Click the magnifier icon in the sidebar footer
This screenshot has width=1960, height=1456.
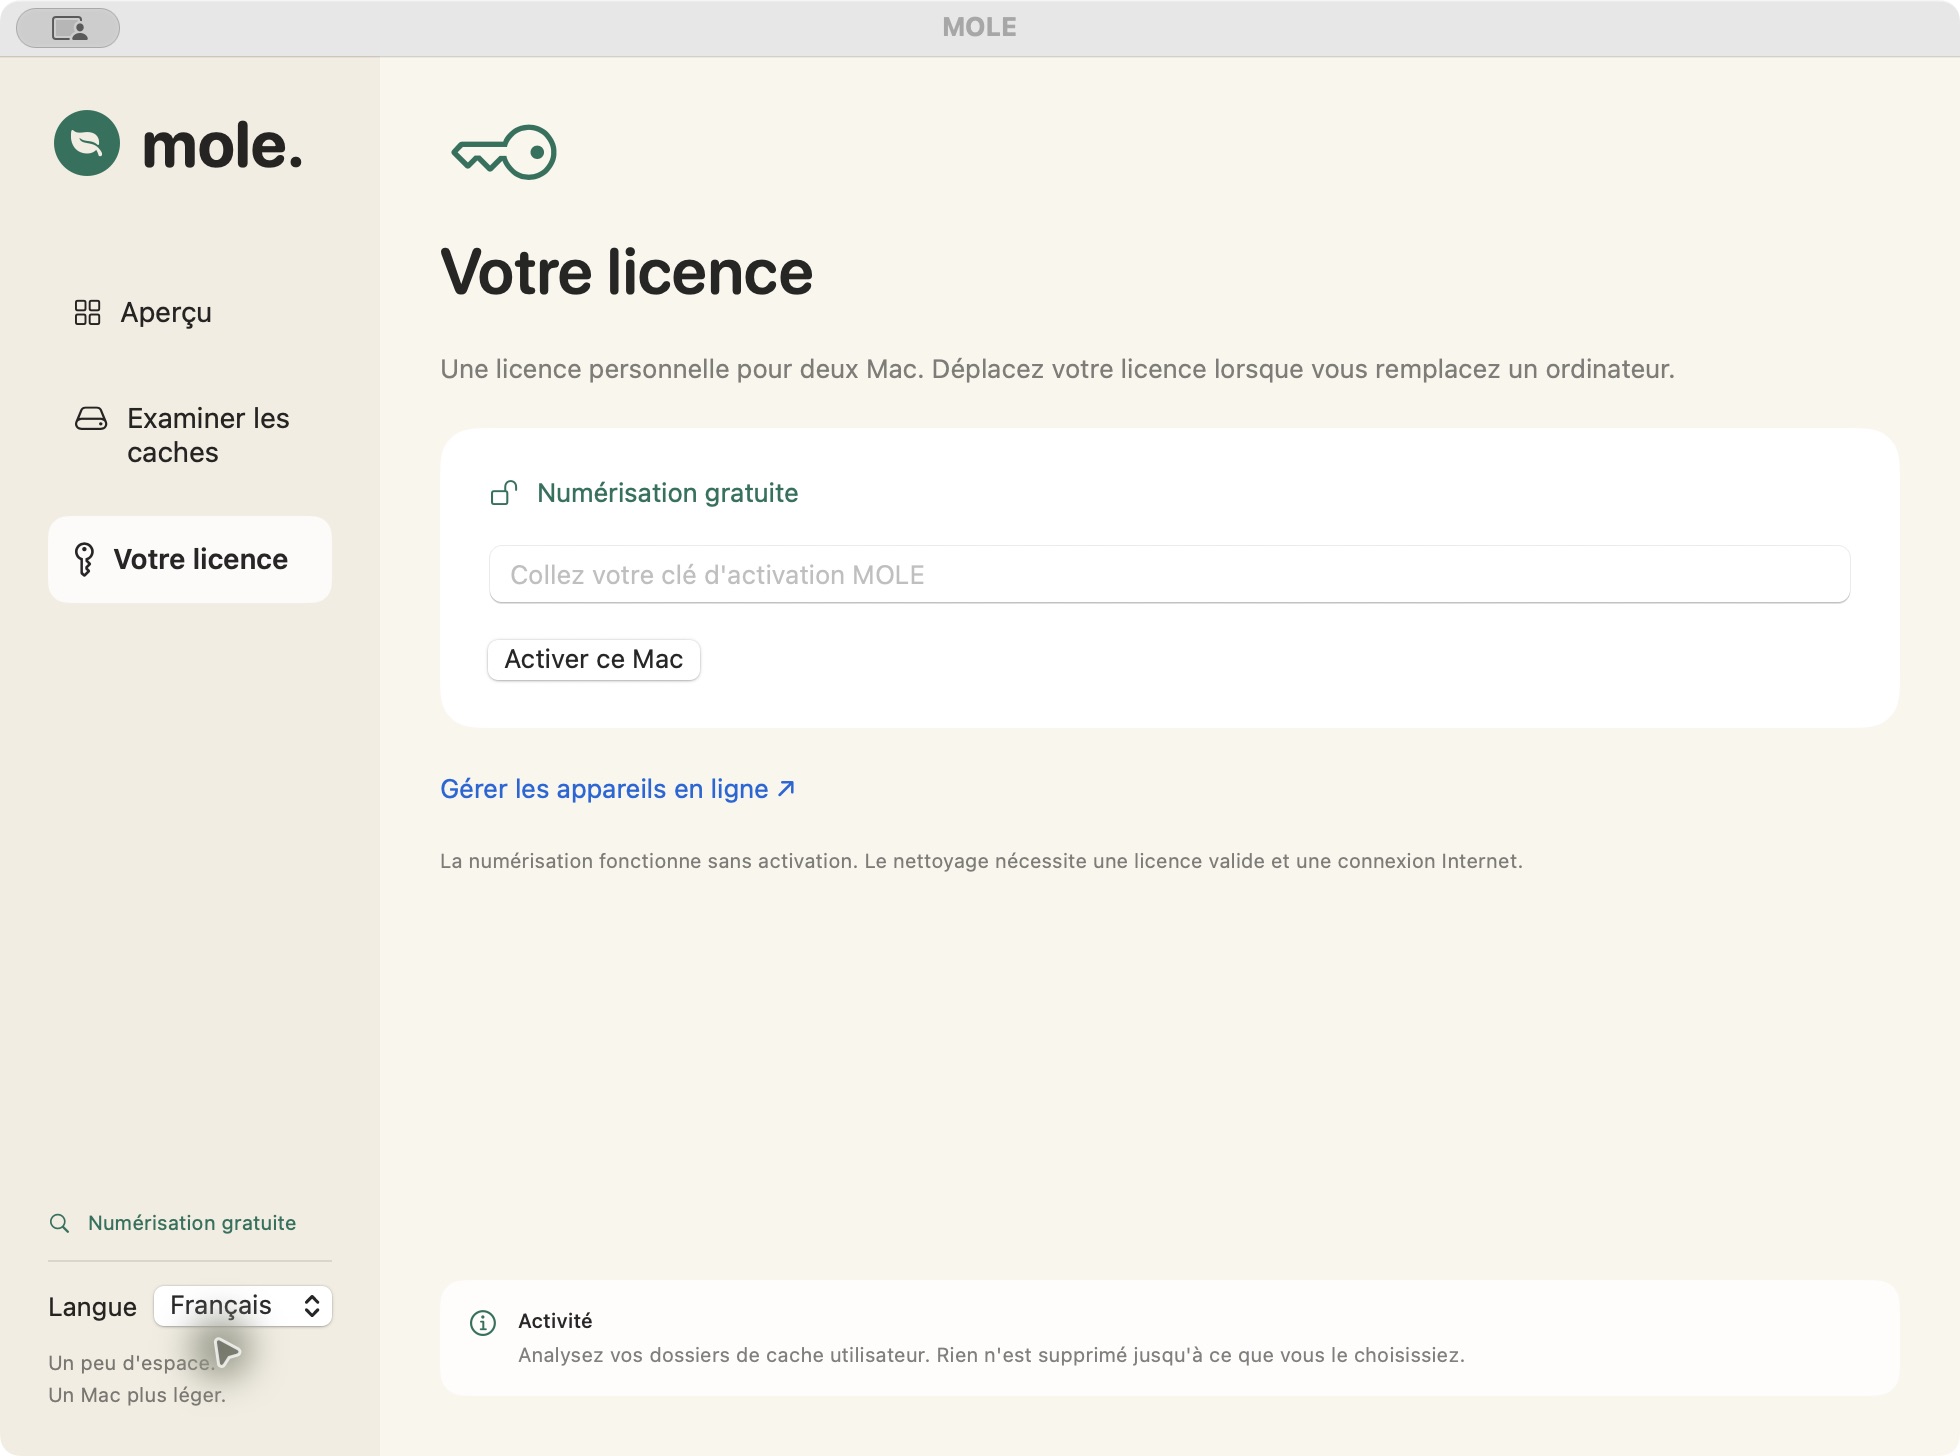point(59,1223)
